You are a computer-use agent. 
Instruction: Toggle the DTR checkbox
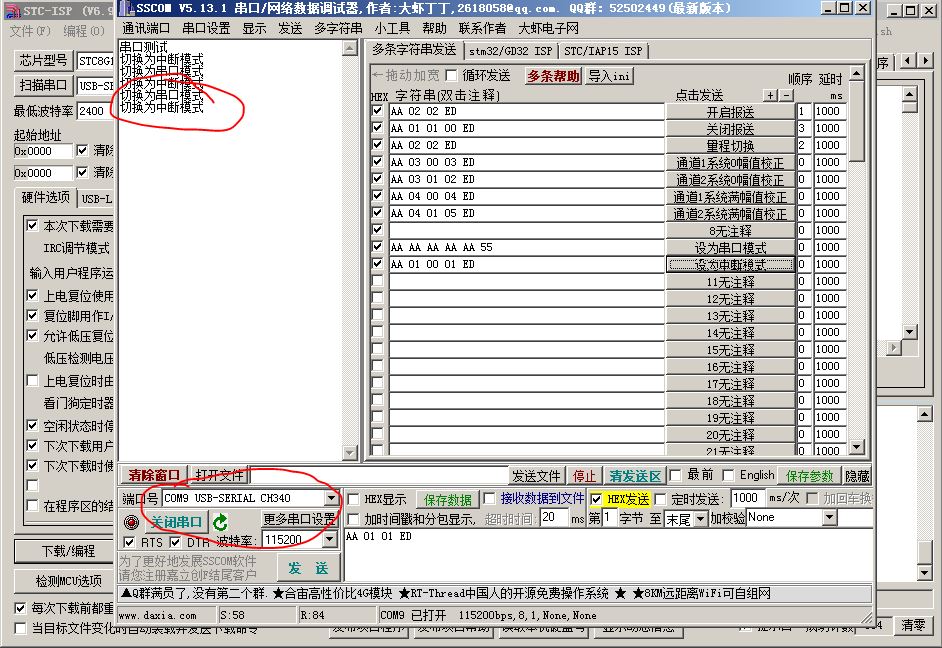click(175, 542)
